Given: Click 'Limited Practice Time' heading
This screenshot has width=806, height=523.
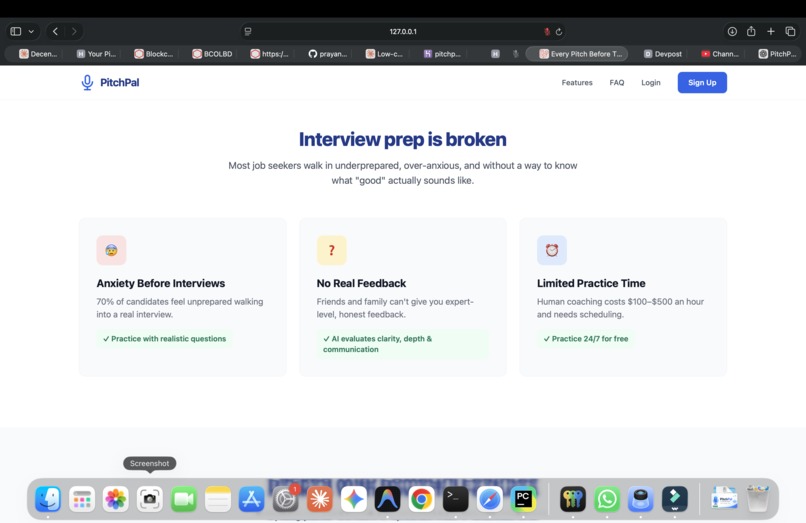Looking at the screenshot, I should (x=591, y=283).
